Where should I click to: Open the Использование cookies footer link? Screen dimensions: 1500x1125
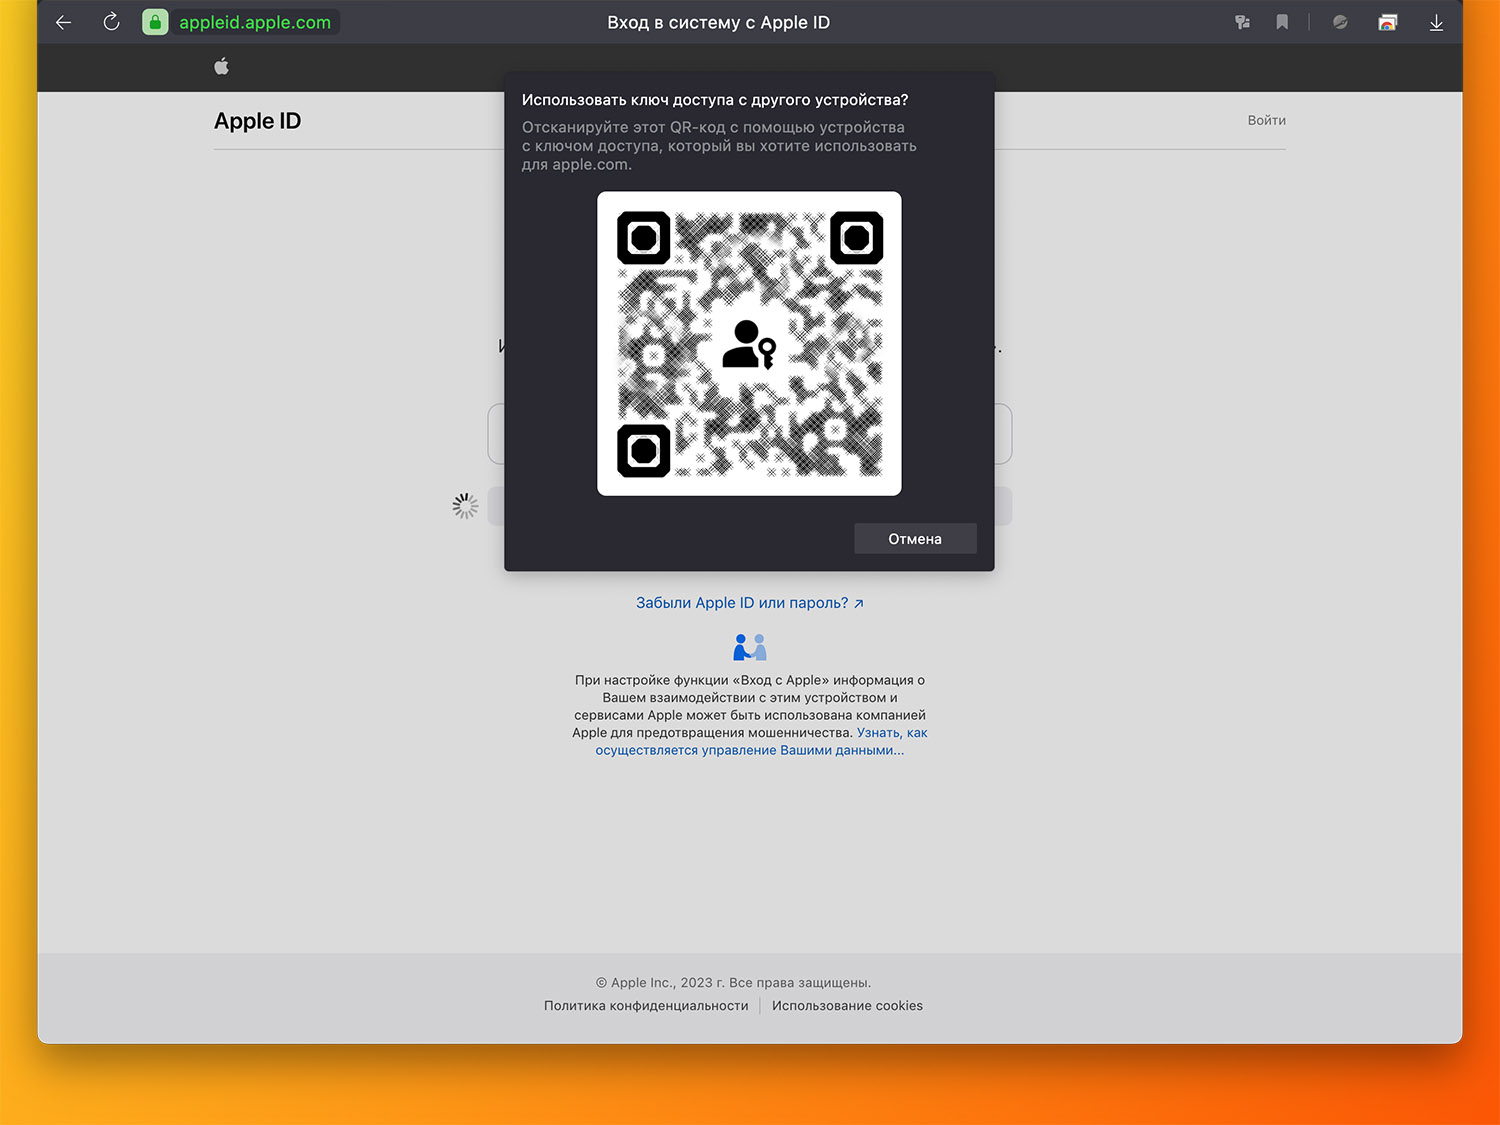click(x=847, y=1006)
